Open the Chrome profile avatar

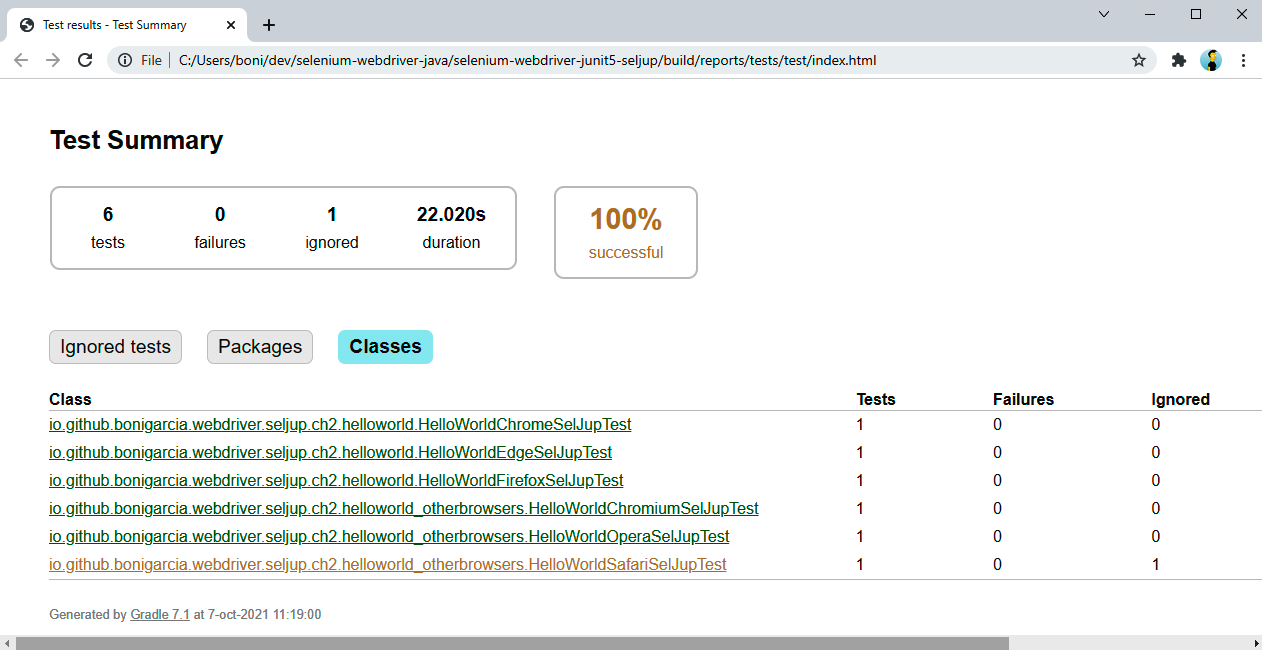[1211, 60]
